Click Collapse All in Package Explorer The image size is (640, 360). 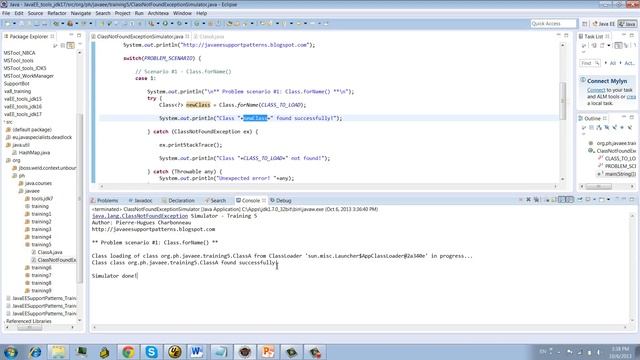tap(62, 45)
